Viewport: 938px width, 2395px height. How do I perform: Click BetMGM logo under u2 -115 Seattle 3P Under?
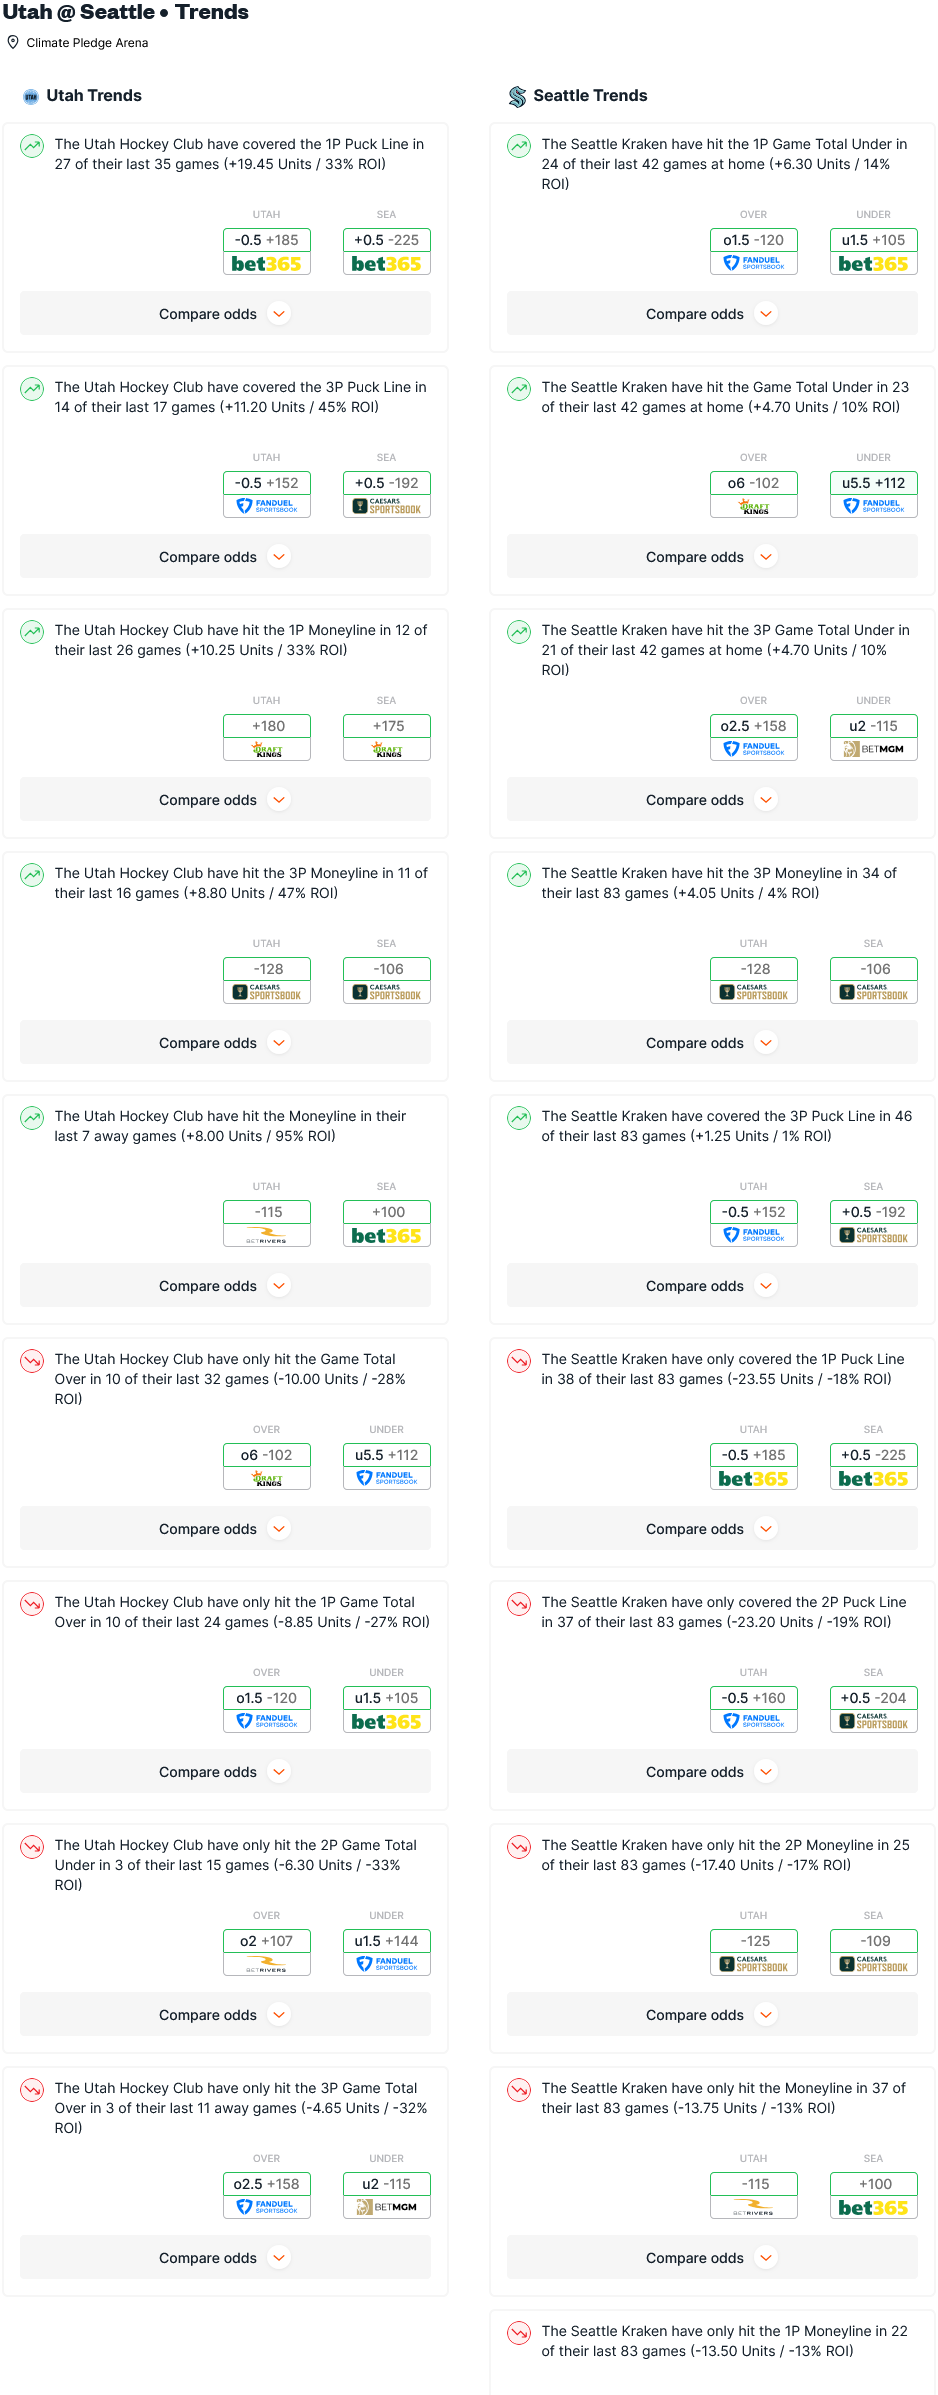click(873, 749)
